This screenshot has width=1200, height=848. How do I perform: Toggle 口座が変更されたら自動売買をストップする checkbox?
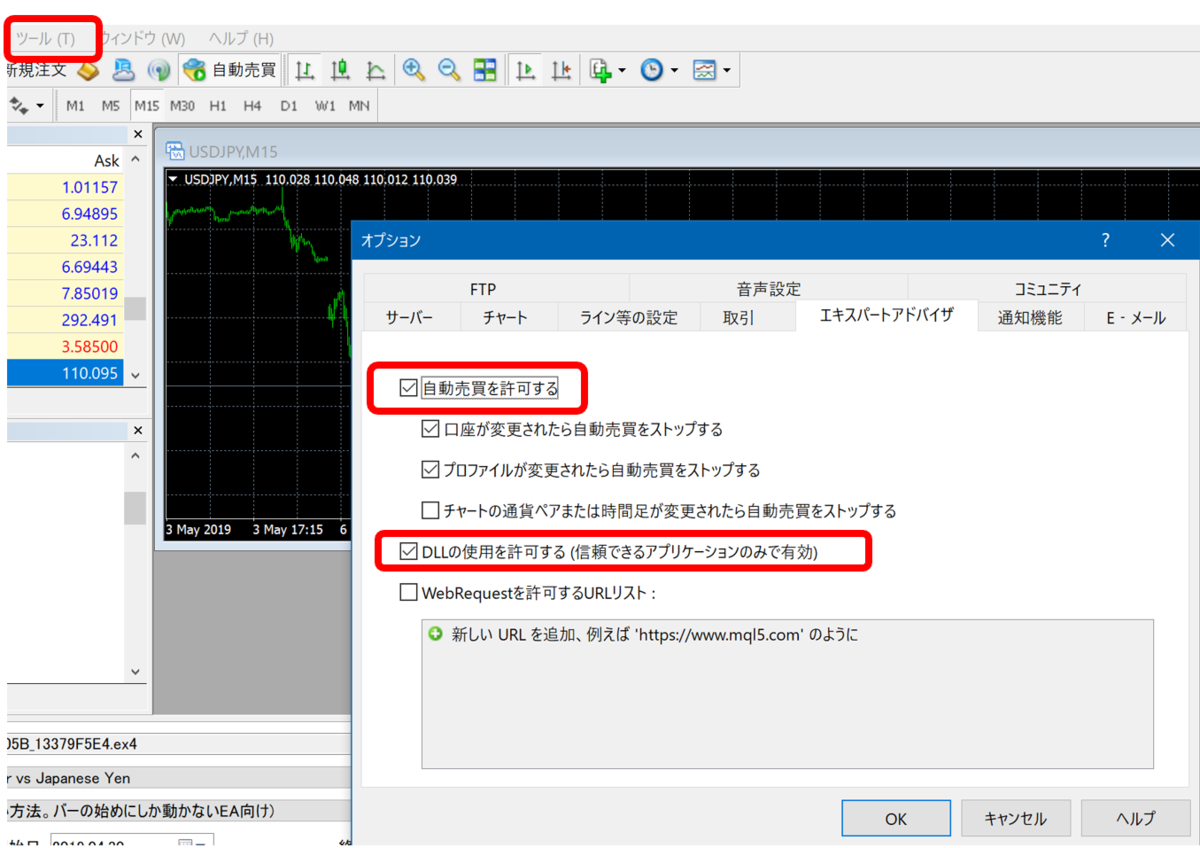click(430, 429)
